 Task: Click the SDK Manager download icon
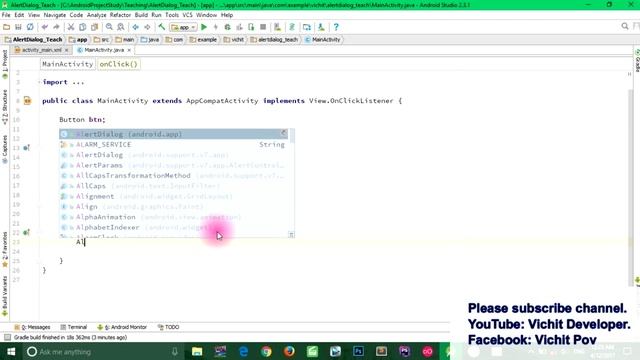tap(321, 27)
